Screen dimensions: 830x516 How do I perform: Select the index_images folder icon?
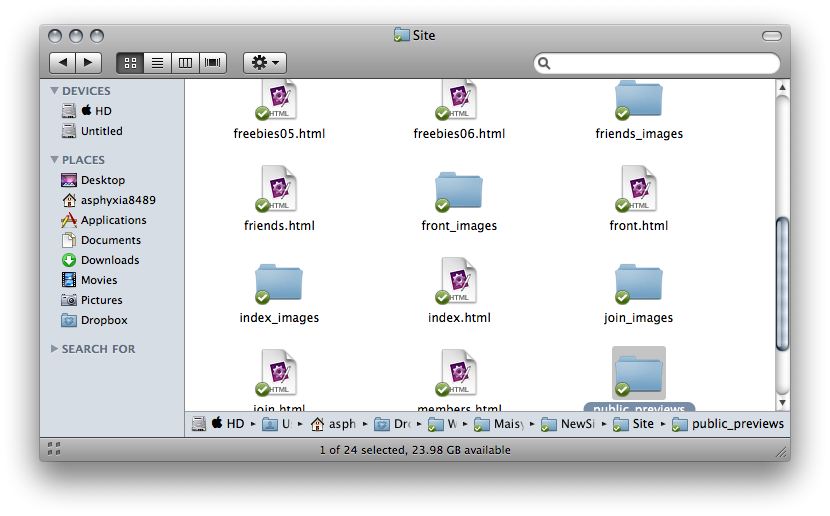[278, 283]
